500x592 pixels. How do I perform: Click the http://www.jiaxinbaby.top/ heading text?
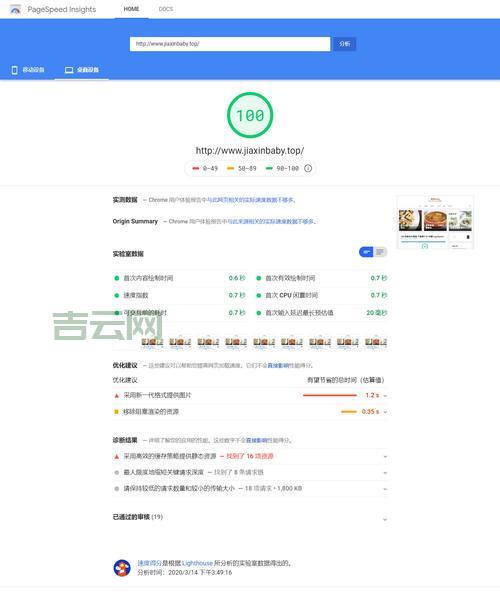click(x=250, y=150)
